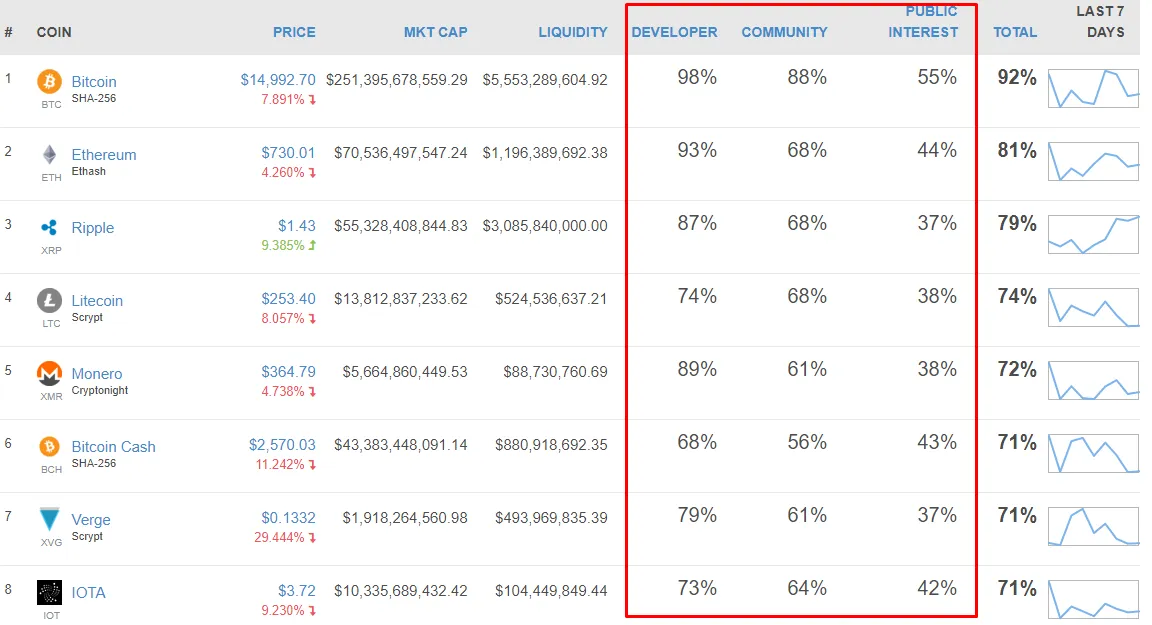1152x625 pixels.
Task: Click Bitcoin total score 92%
Action: point(1017,77)
